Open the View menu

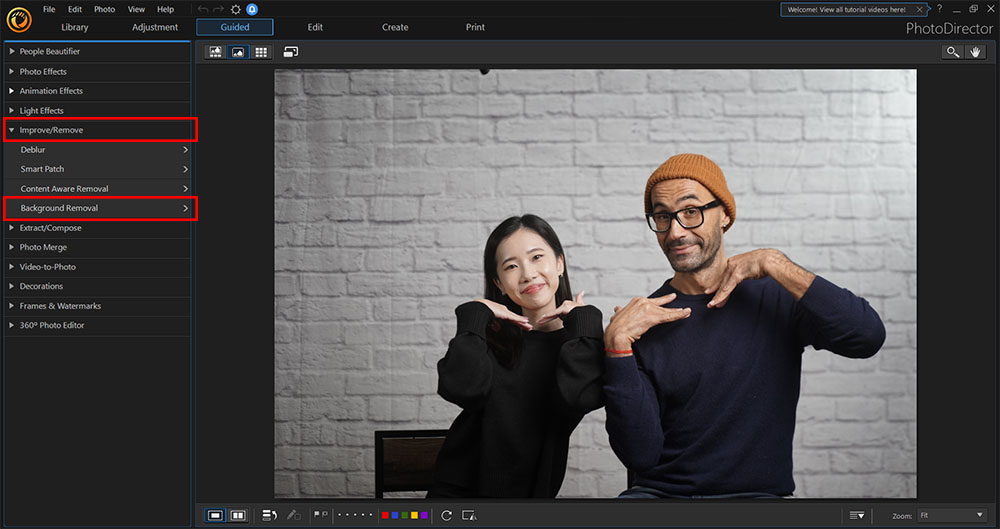136,10
